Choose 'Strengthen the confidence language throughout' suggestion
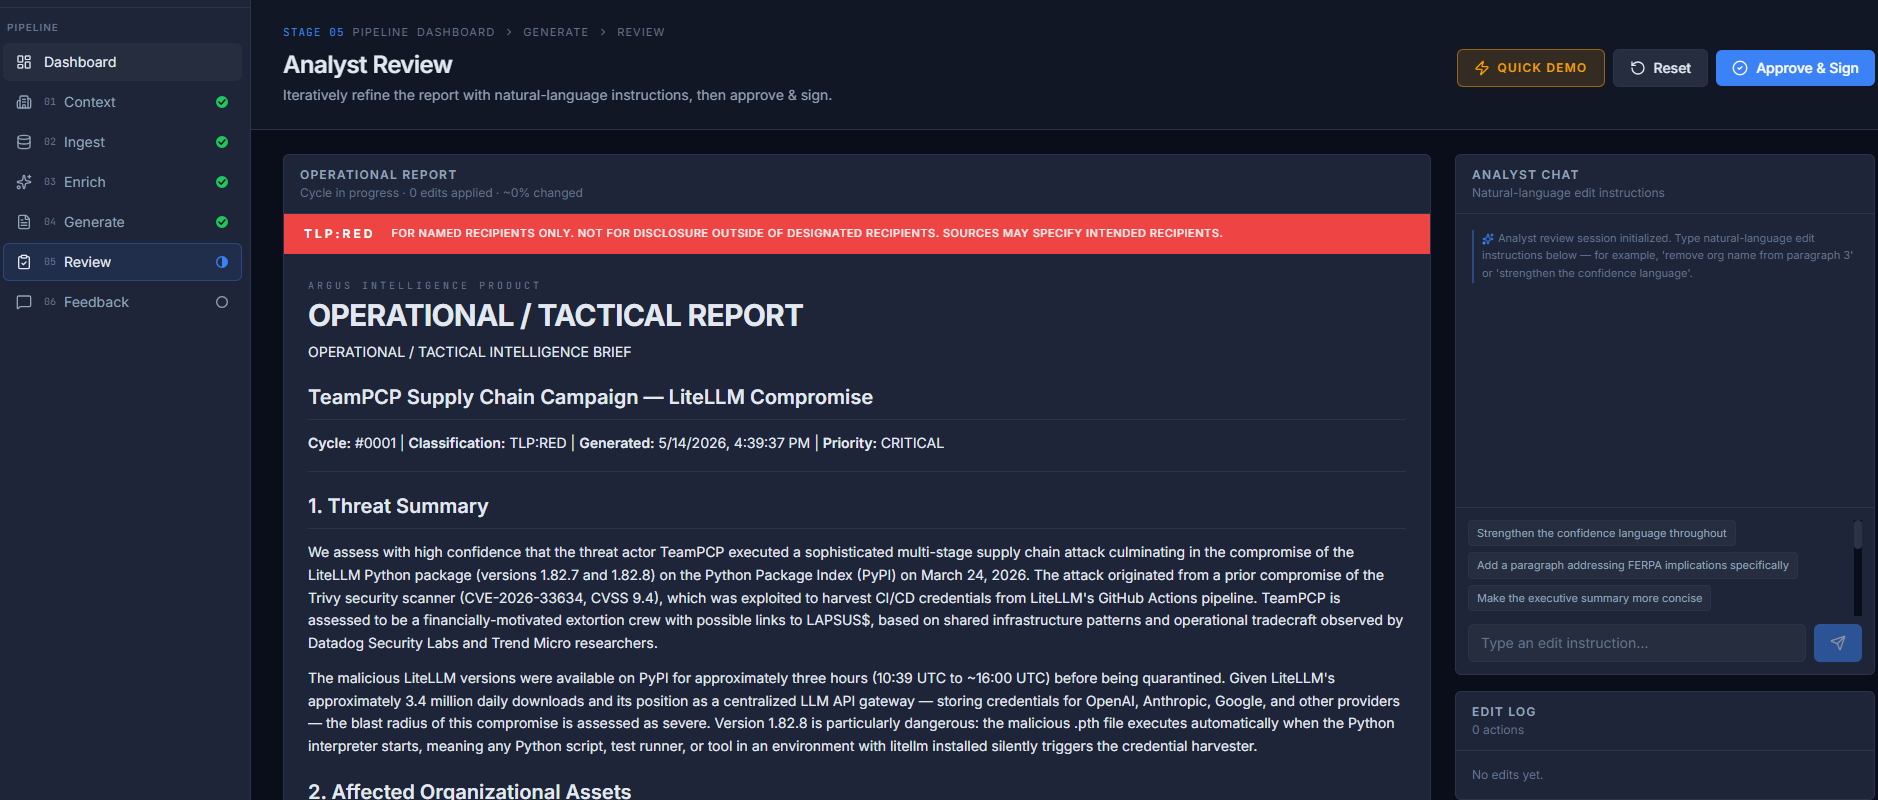The width and height of the screenshot is (1878, 800). (x=1602, y=533)
